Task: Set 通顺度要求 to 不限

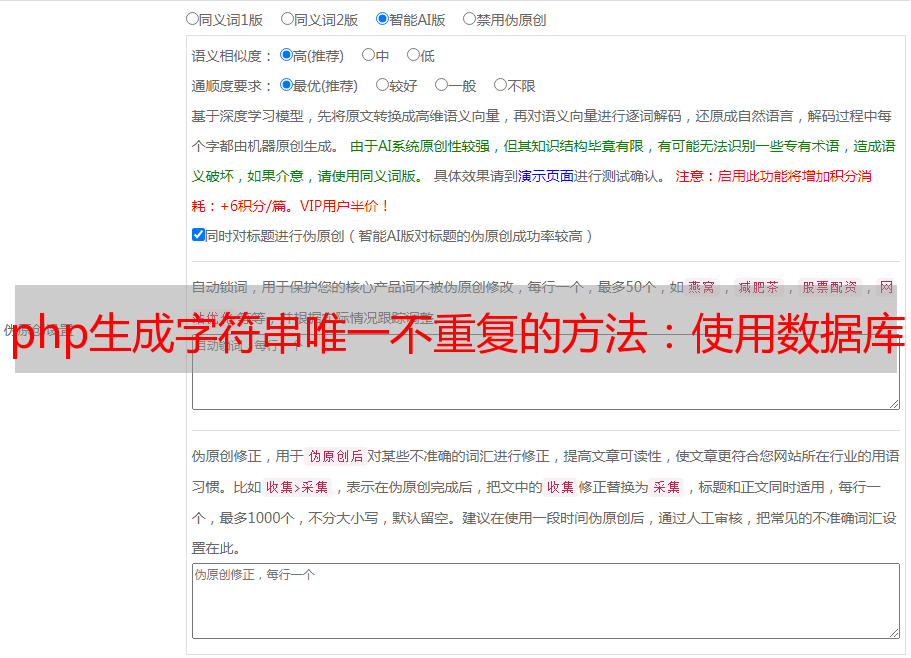Action: click(500, 85)
